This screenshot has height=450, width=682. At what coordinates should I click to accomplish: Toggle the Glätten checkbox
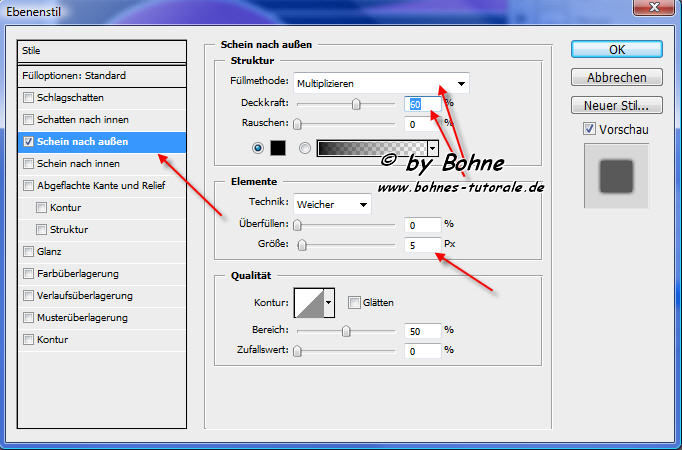[x=354, y=302]
